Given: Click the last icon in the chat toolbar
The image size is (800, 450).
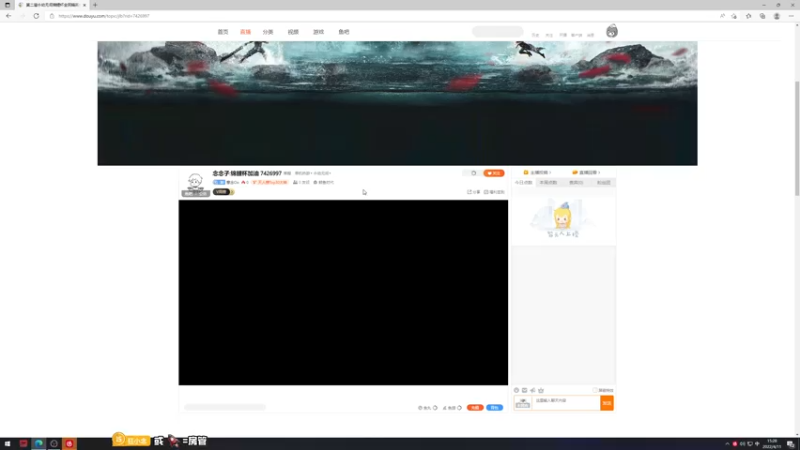Looking at the screenshot, I should (541, 390).
